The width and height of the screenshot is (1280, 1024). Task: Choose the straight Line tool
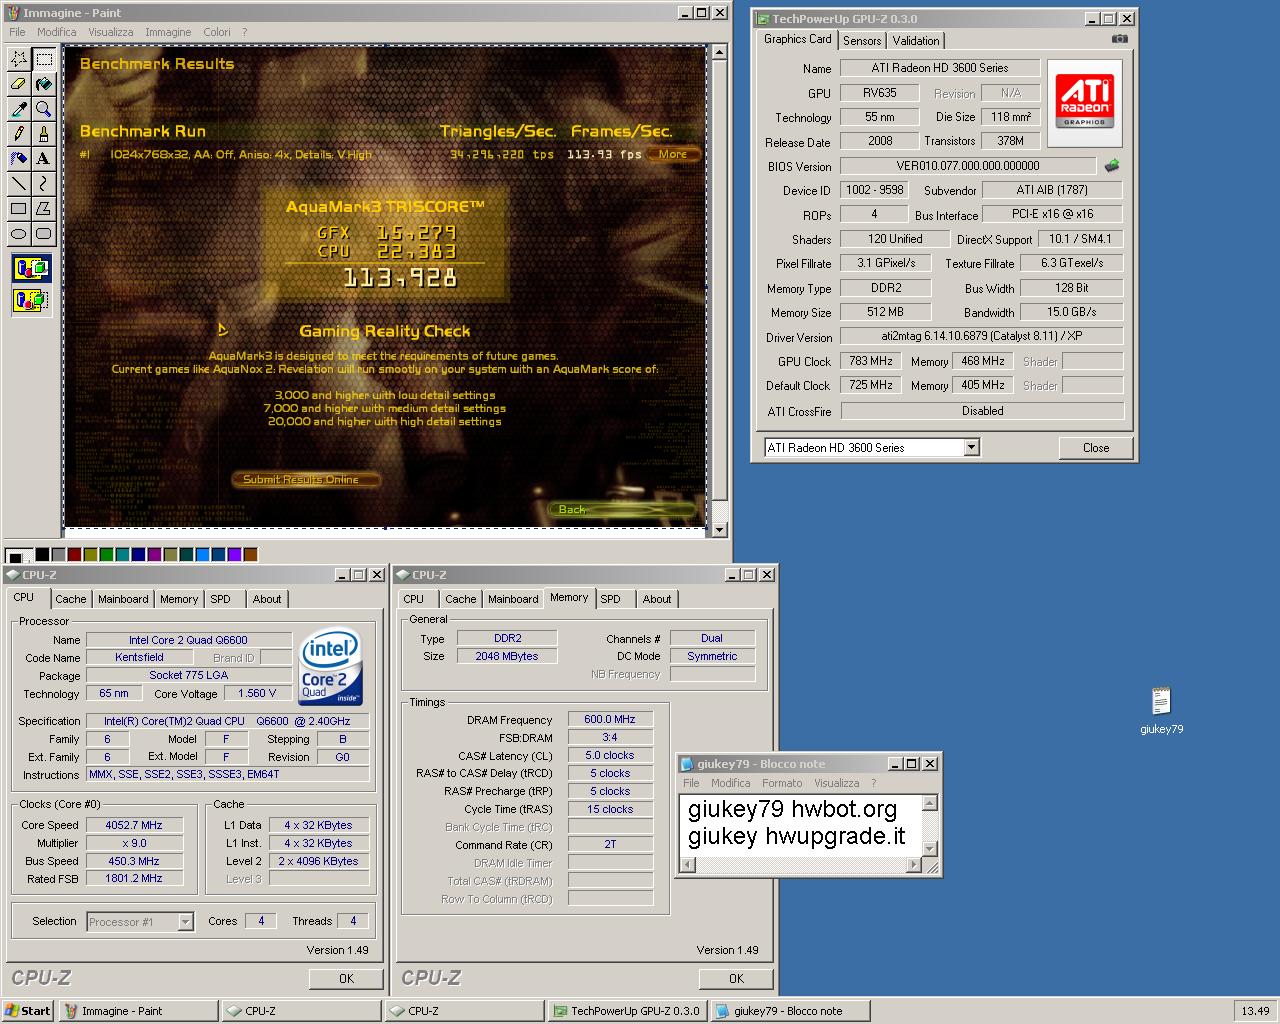pos(19,184)
